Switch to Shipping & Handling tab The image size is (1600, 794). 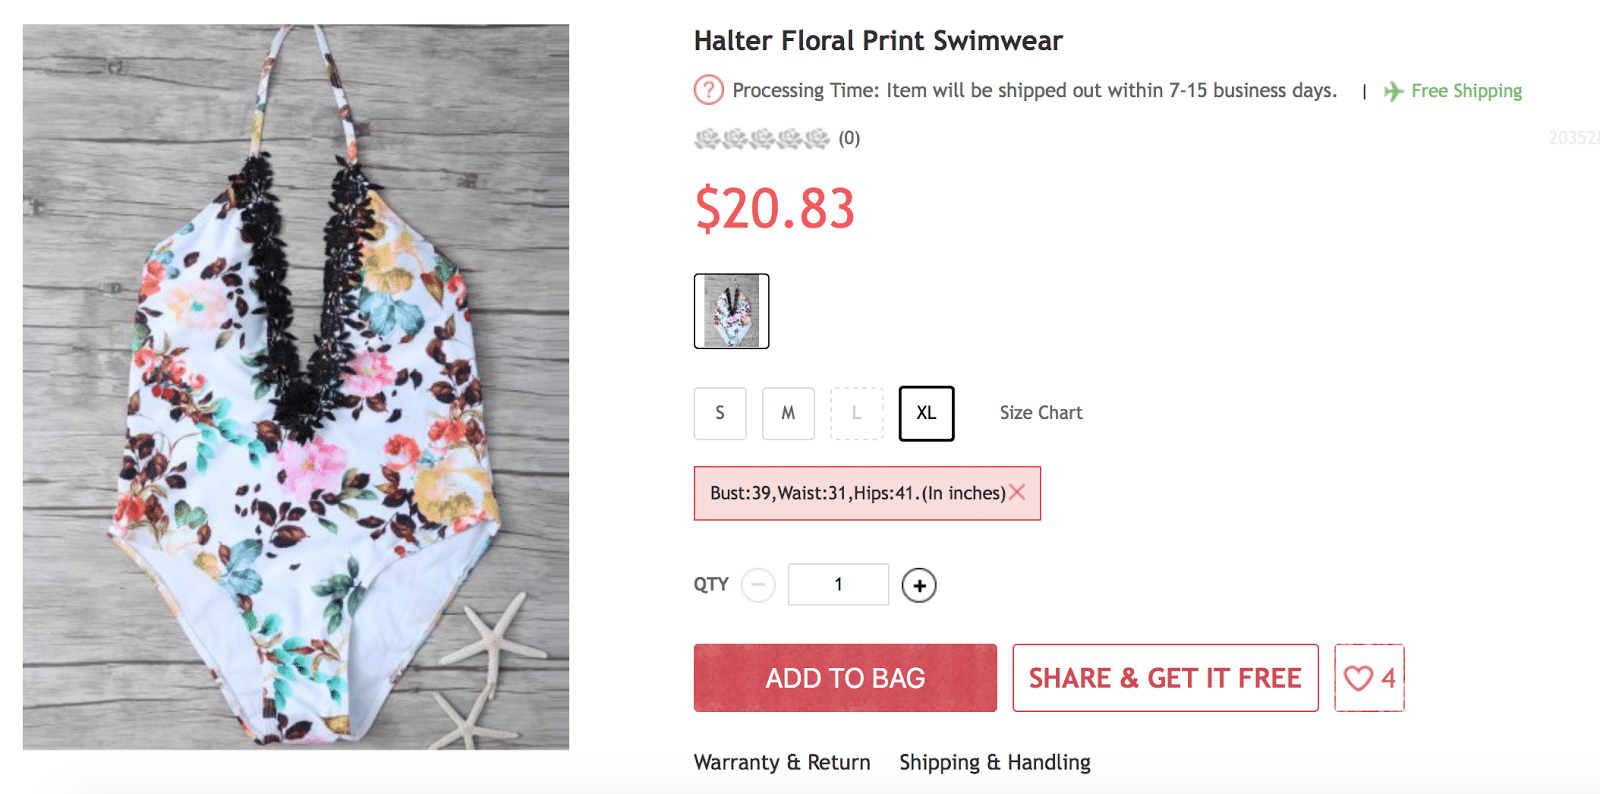tap(995, 762)
